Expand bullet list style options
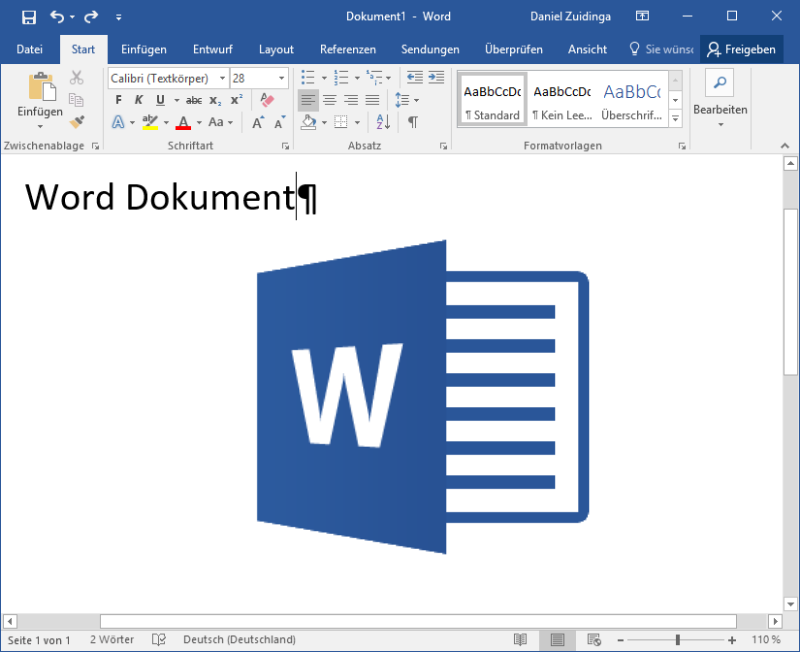Screen dimensions: 800x652 [x=324, y=78]
